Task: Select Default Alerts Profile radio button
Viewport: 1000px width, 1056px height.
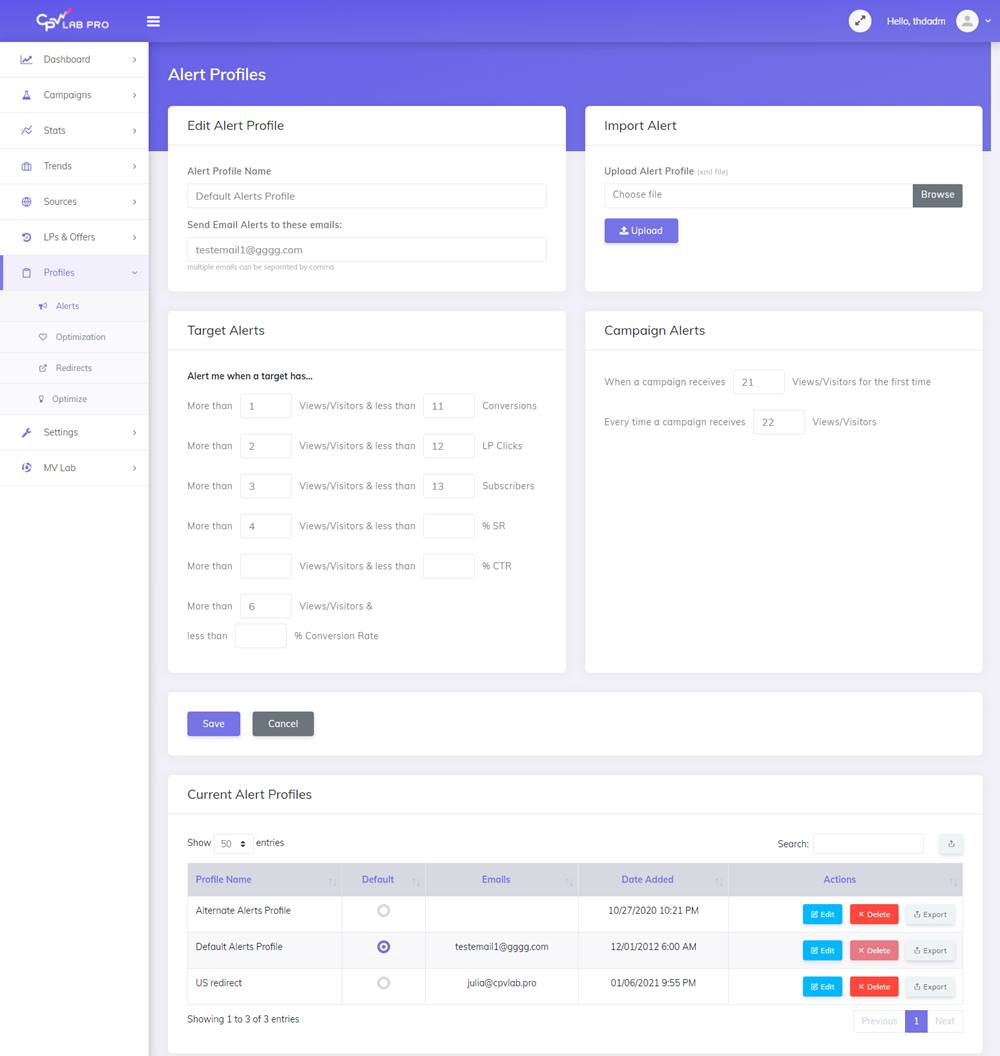Action: 383,947
